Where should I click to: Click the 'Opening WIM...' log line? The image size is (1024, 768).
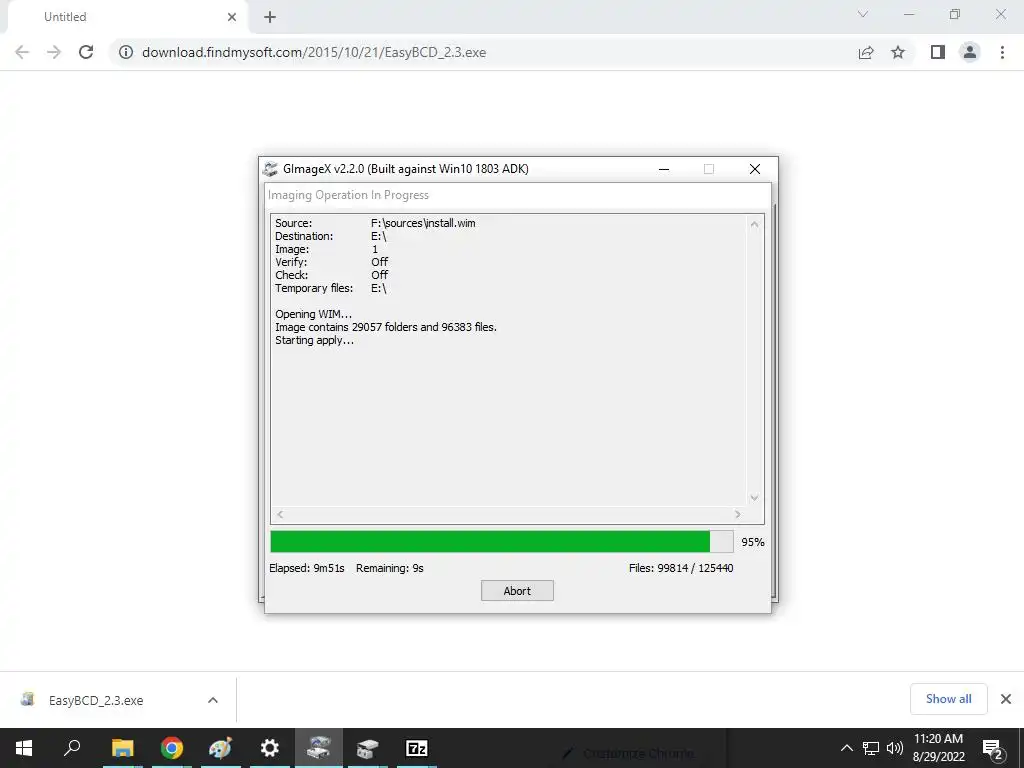tap(313, 314)
